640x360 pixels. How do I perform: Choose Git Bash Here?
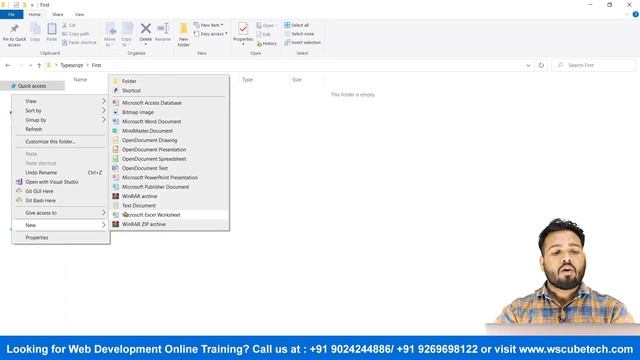pyautogui.click(x=61, y=200)
